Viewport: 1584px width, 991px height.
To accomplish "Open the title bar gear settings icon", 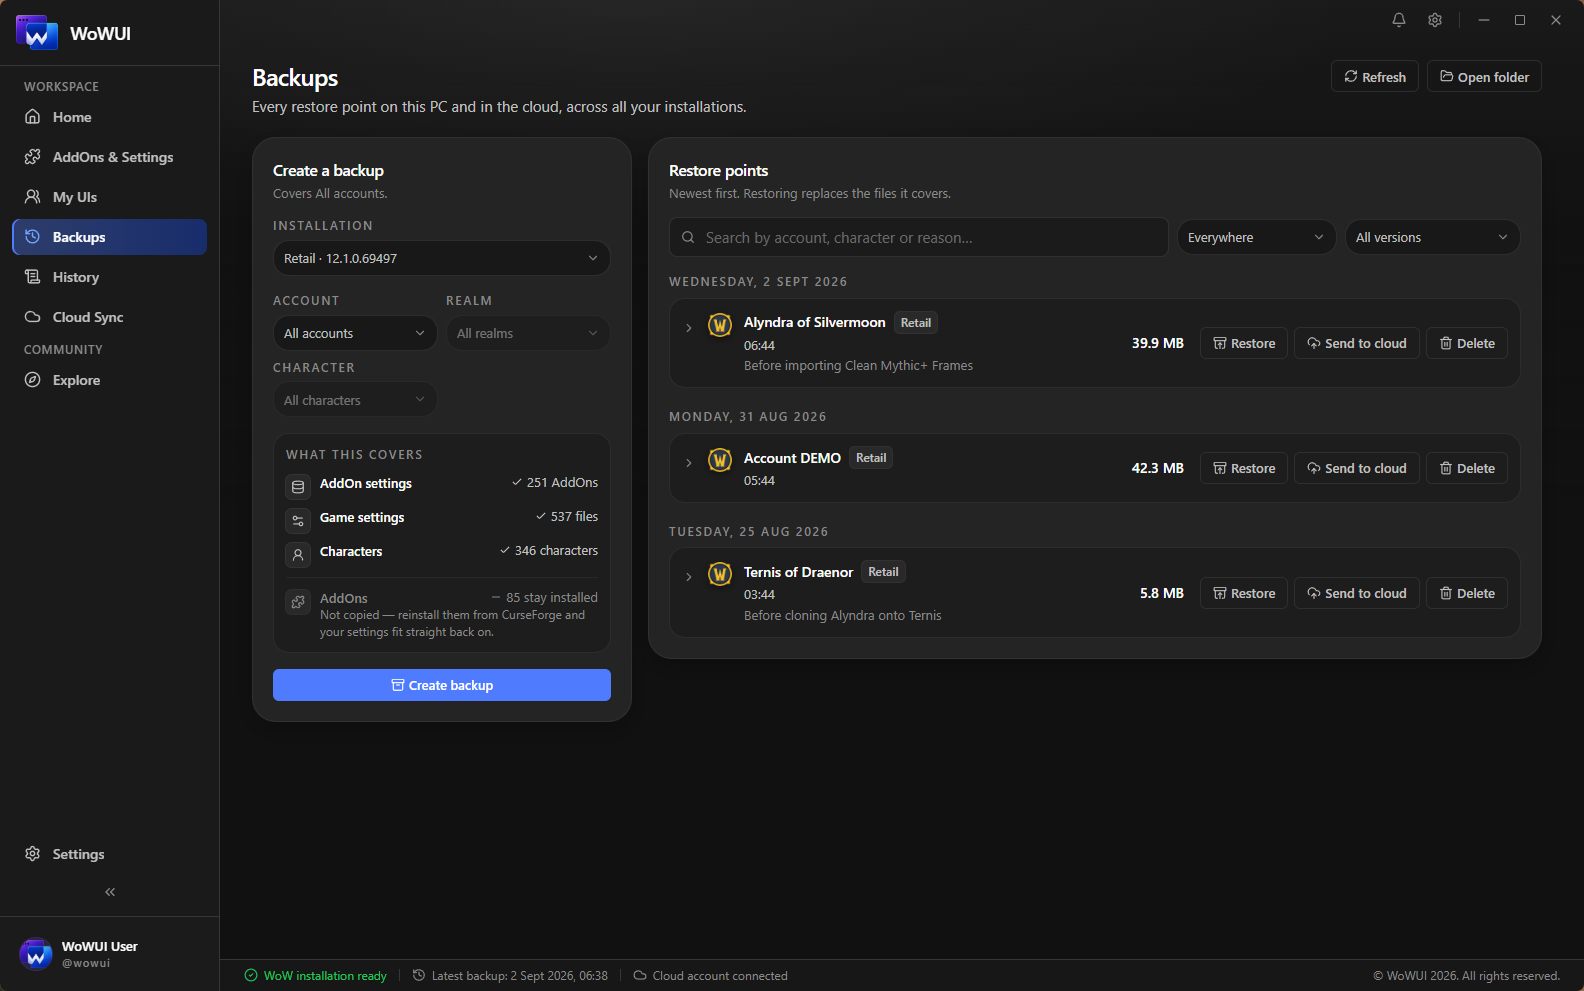I will [x=1435, y=20].
